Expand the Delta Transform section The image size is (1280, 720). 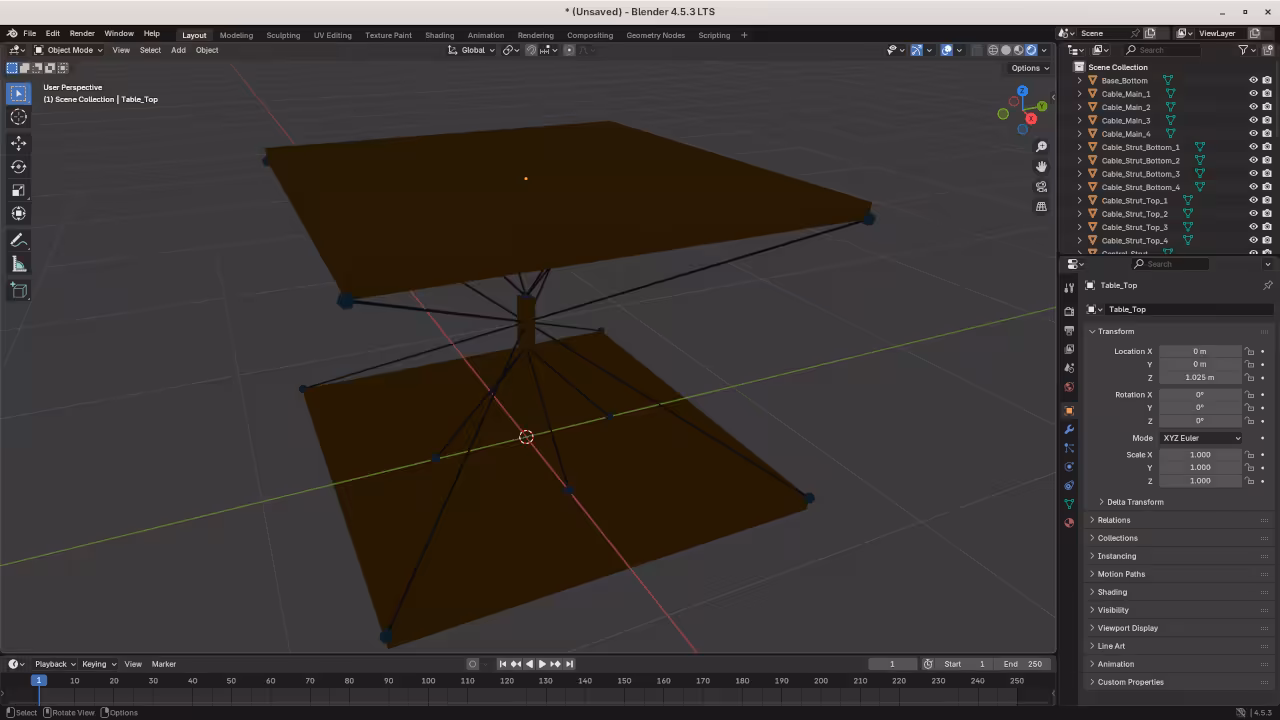pyautogui.click(x=1135, y=502)
